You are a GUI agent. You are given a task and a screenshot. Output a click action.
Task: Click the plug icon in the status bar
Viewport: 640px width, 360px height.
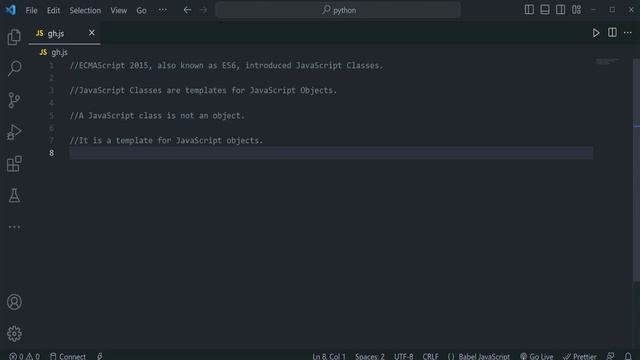[x=100, y=356]
